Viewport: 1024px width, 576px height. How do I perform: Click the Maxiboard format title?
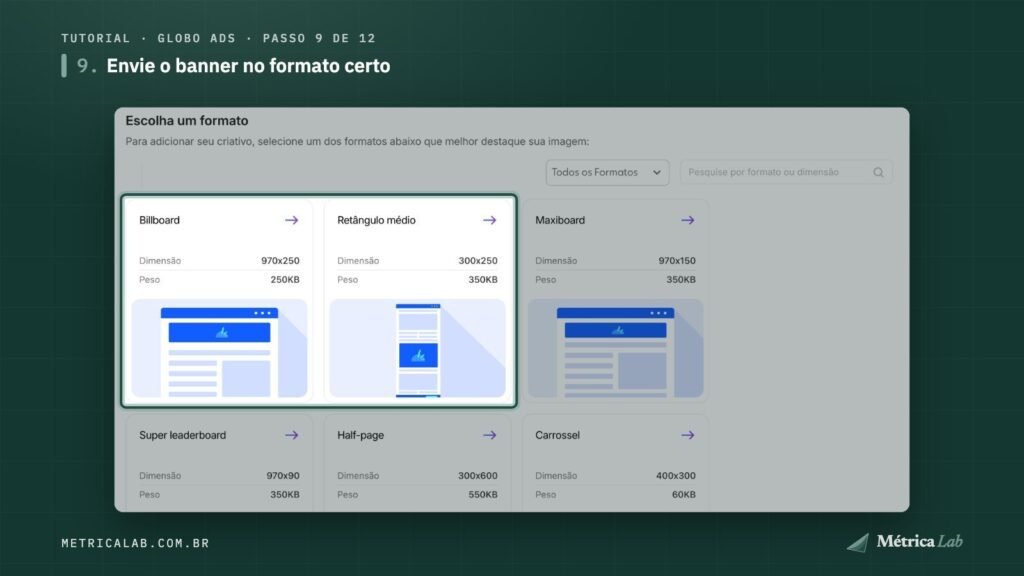560,220
